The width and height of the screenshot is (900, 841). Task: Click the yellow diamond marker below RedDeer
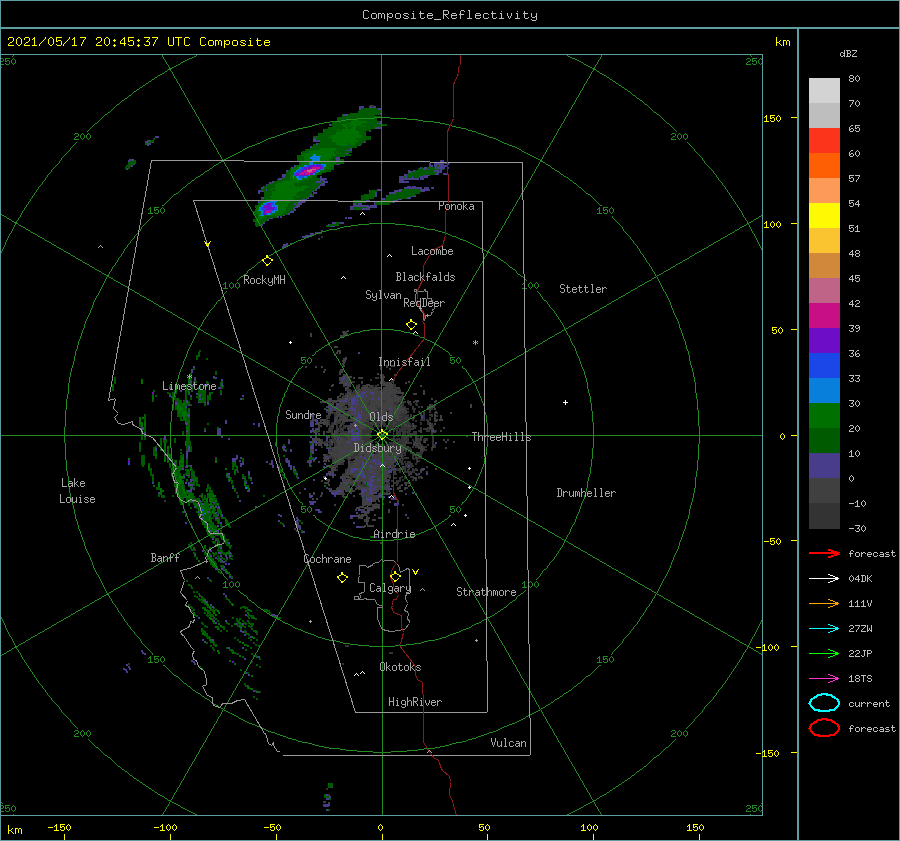411,325
